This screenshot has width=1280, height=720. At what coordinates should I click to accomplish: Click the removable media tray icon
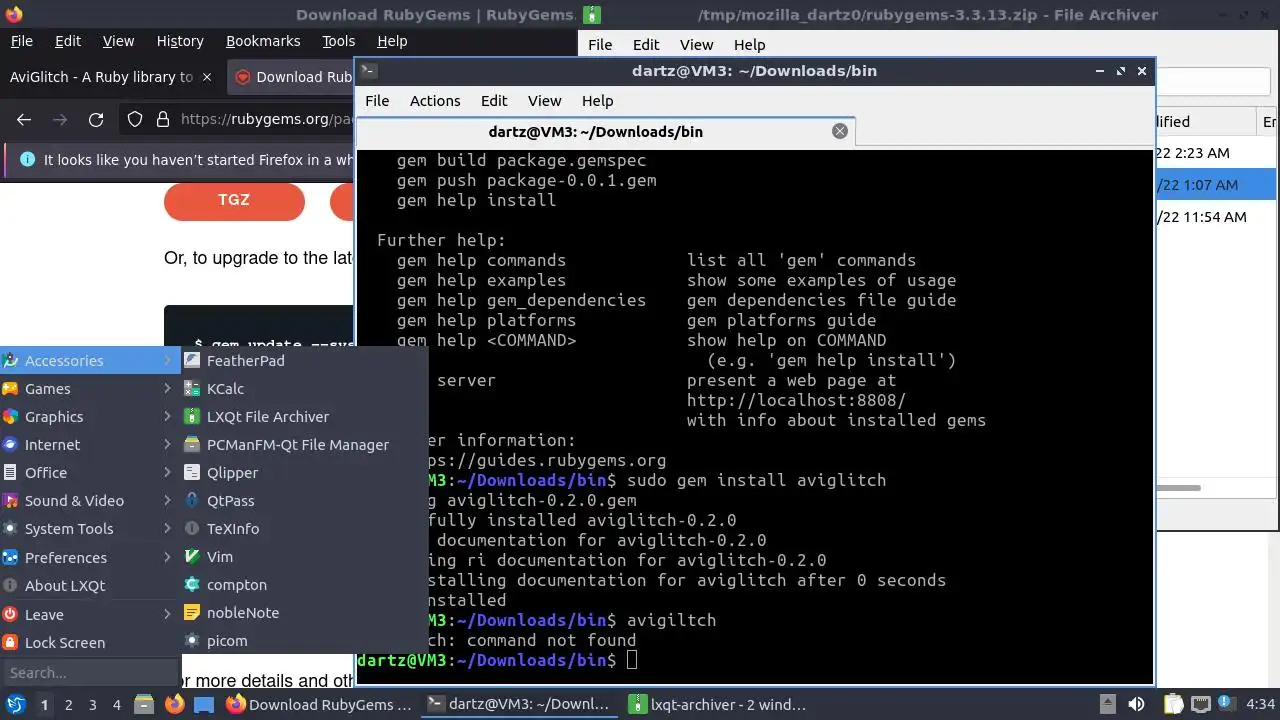point(1107,704)
